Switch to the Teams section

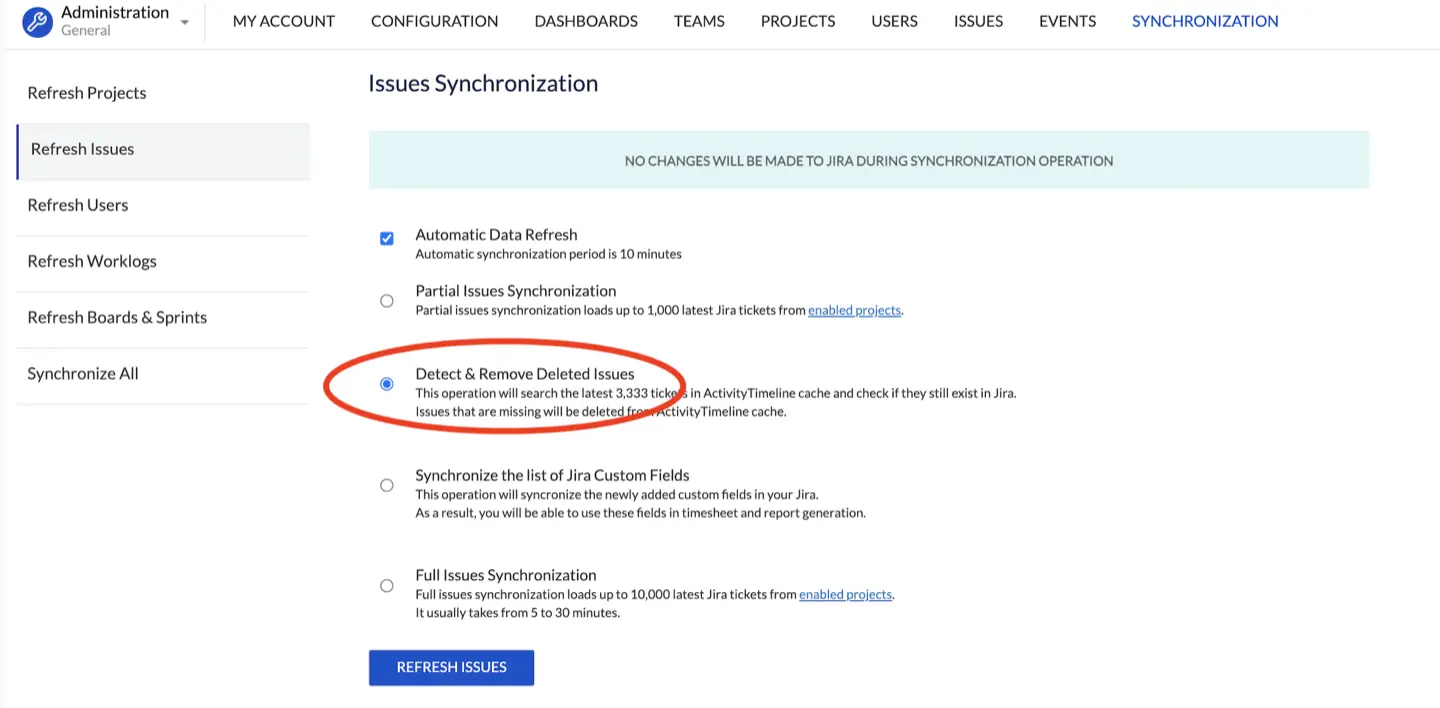[699, 21]
